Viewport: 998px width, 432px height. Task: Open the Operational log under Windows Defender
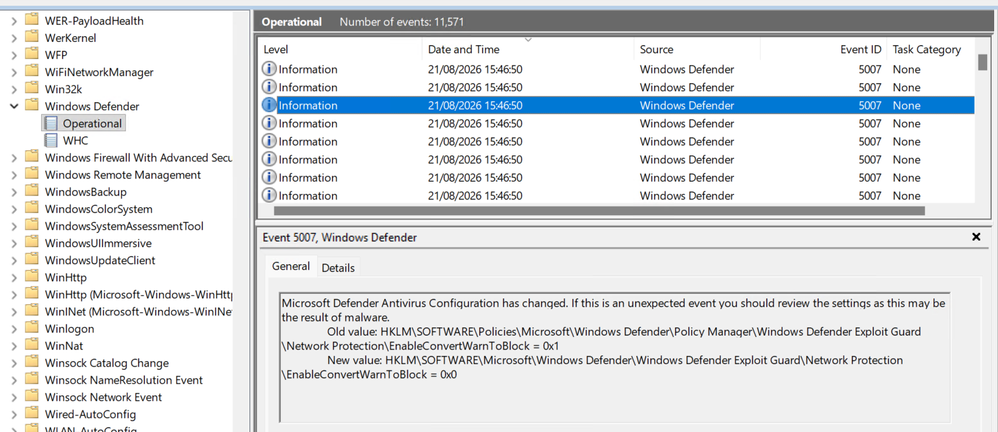tap(92, 123)
